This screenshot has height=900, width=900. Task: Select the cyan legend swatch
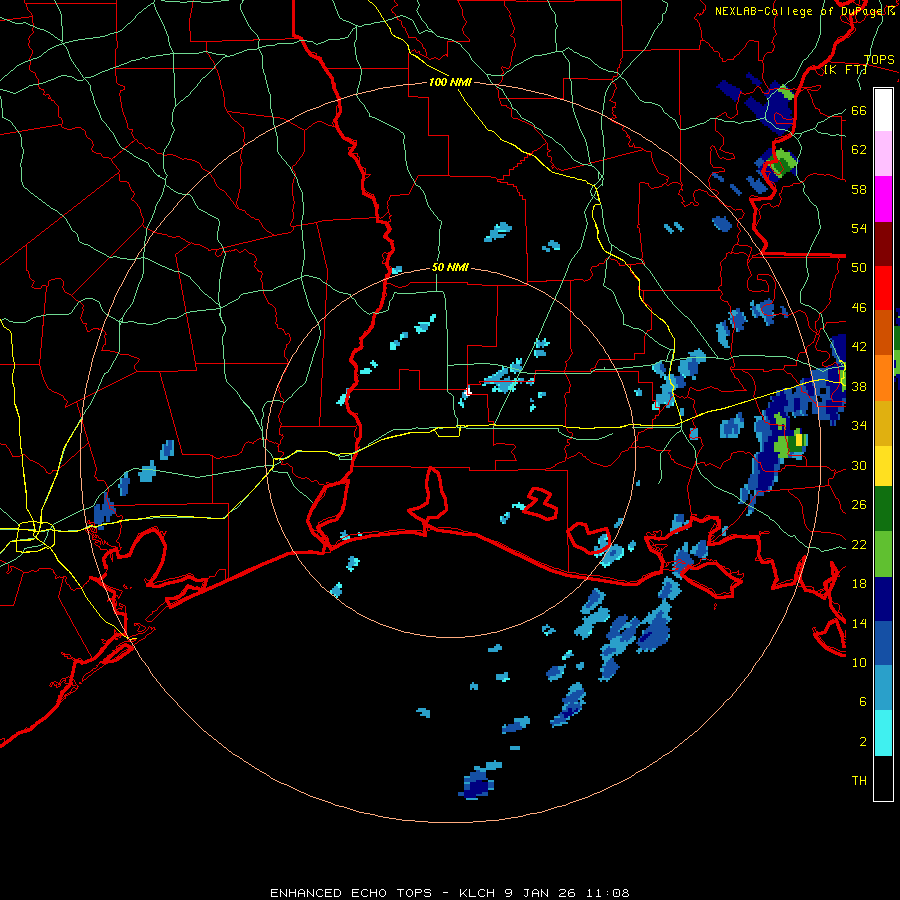883,733
